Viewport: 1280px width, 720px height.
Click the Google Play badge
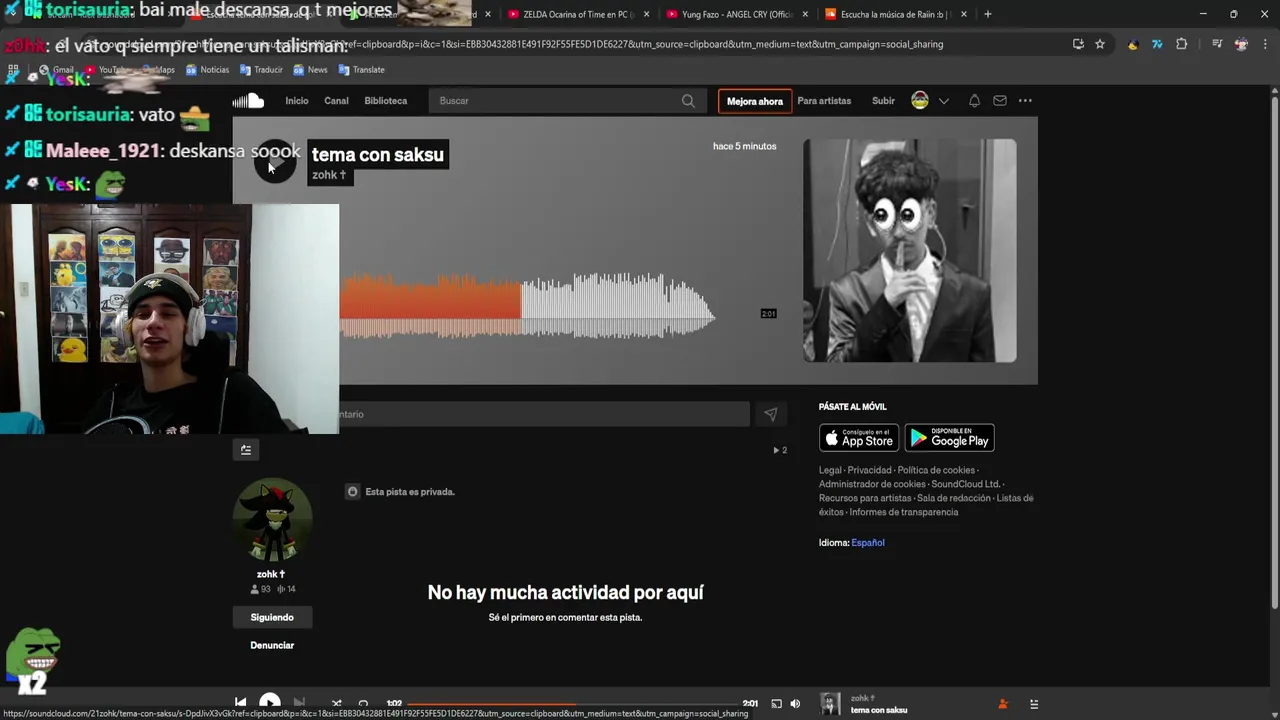pos(949,438)
